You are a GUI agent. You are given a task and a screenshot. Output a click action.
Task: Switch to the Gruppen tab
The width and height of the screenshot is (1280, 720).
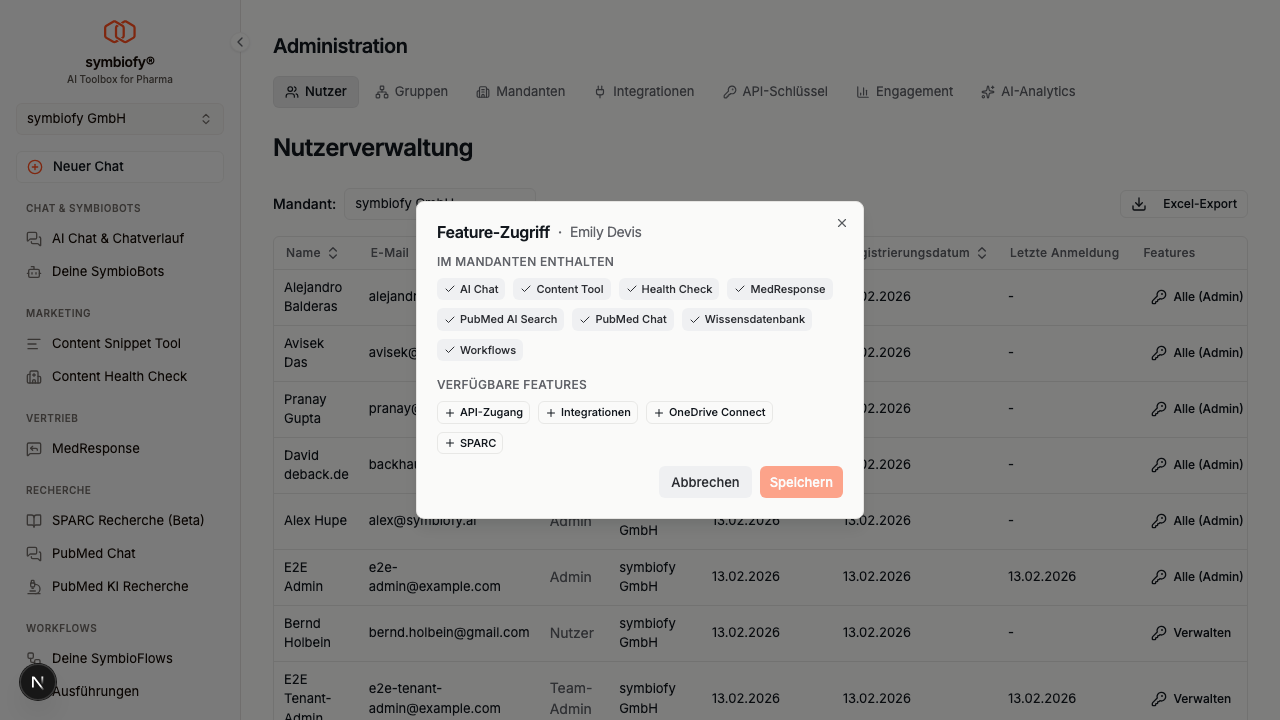click(x=411, y=91)
